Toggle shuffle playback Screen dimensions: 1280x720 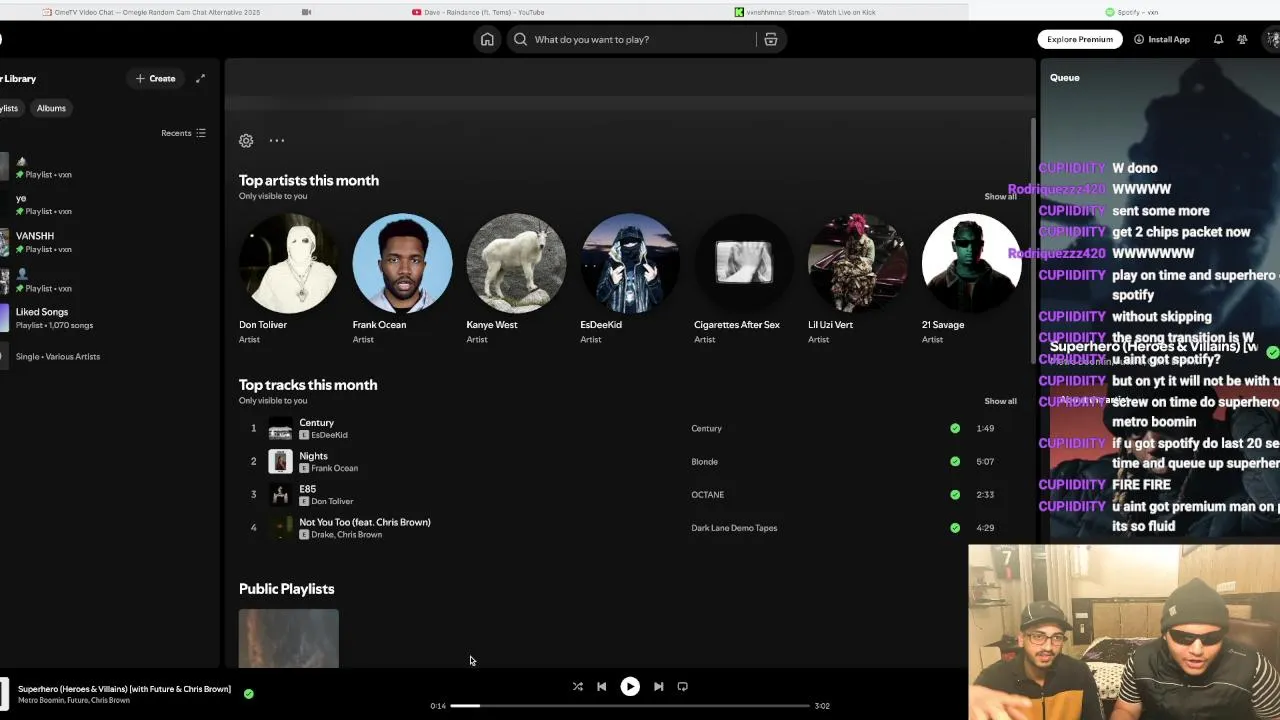(x=577, y=686)
